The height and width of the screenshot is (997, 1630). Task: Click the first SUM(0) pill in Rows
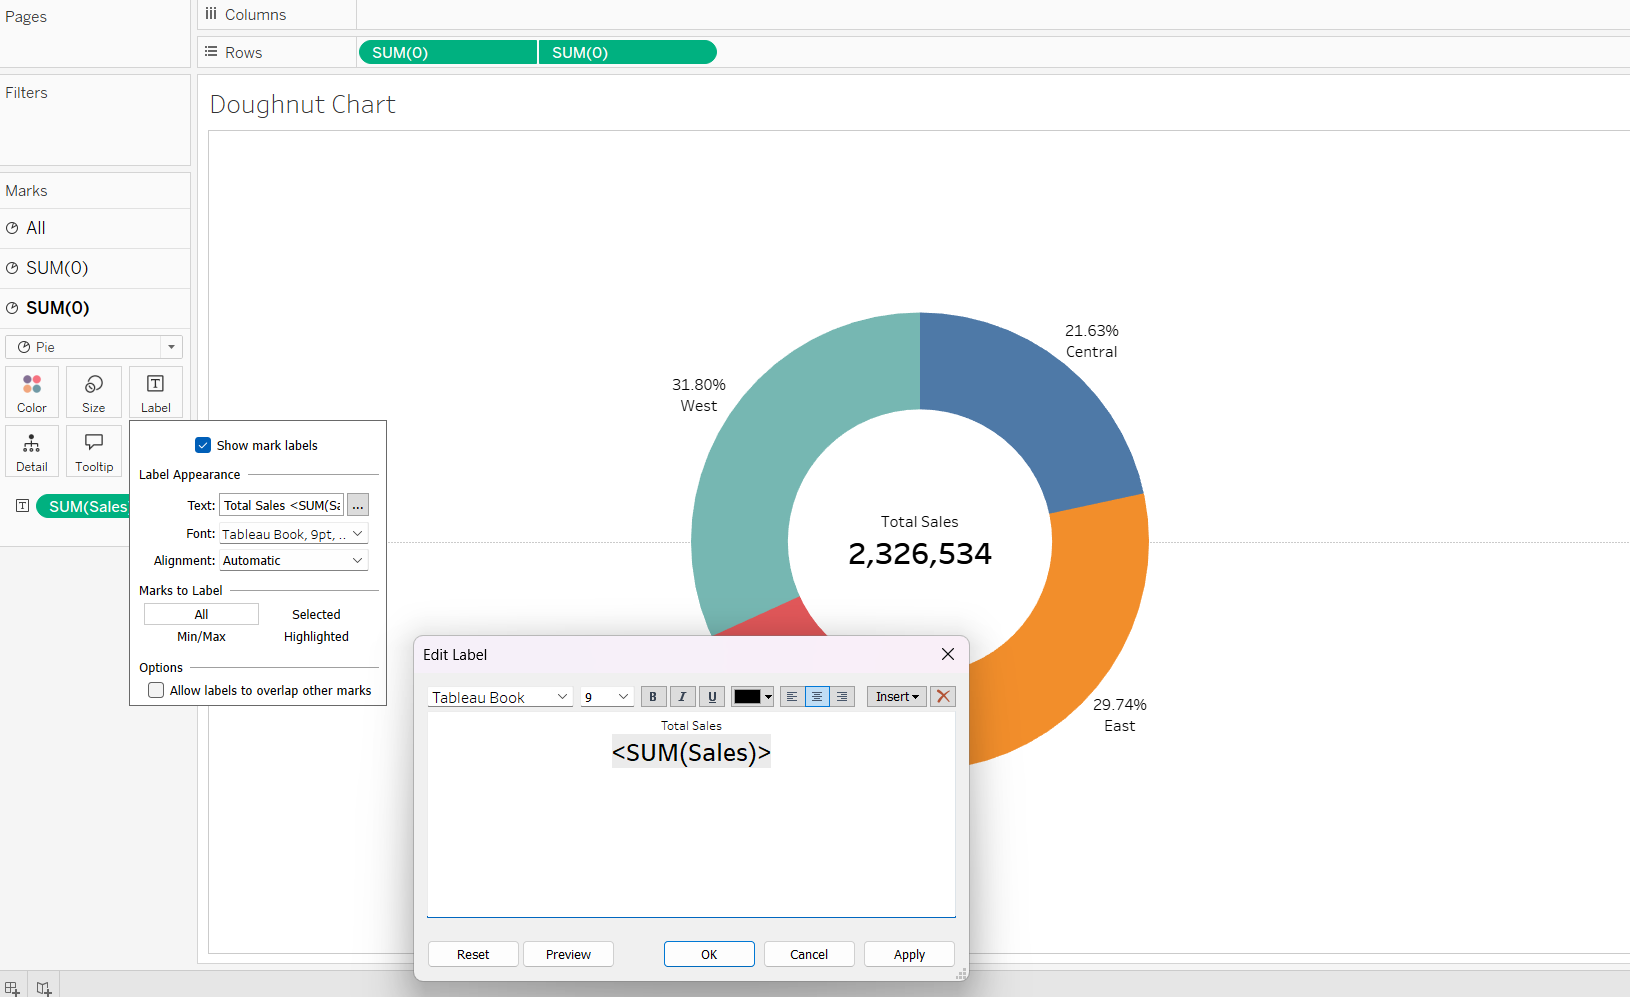click(x=446, y=53)
